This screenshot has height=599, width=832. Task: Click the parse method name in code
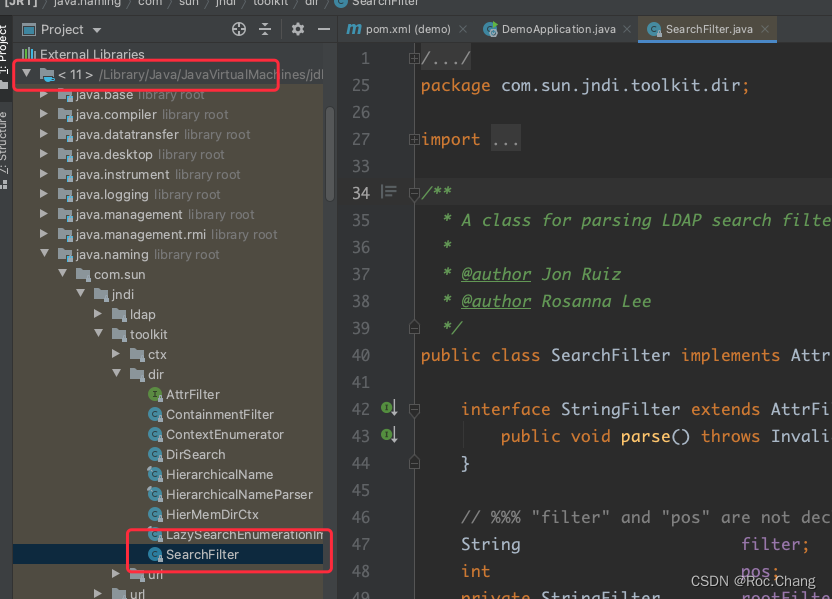click(645, 436)
